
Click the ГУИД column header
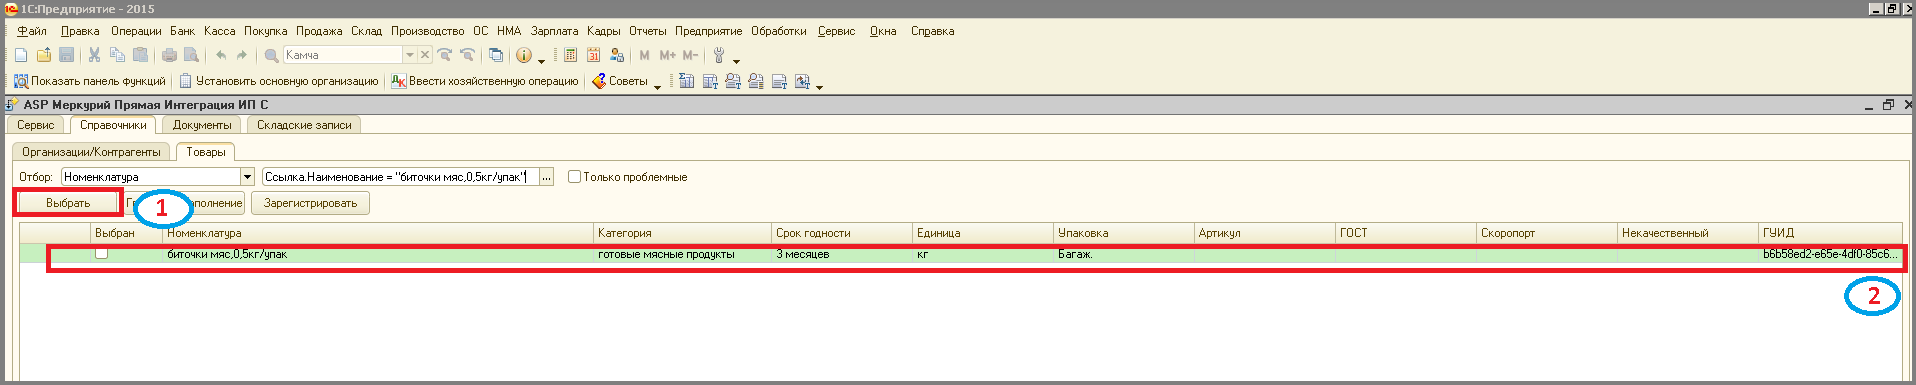click(x=1830, y=233)
